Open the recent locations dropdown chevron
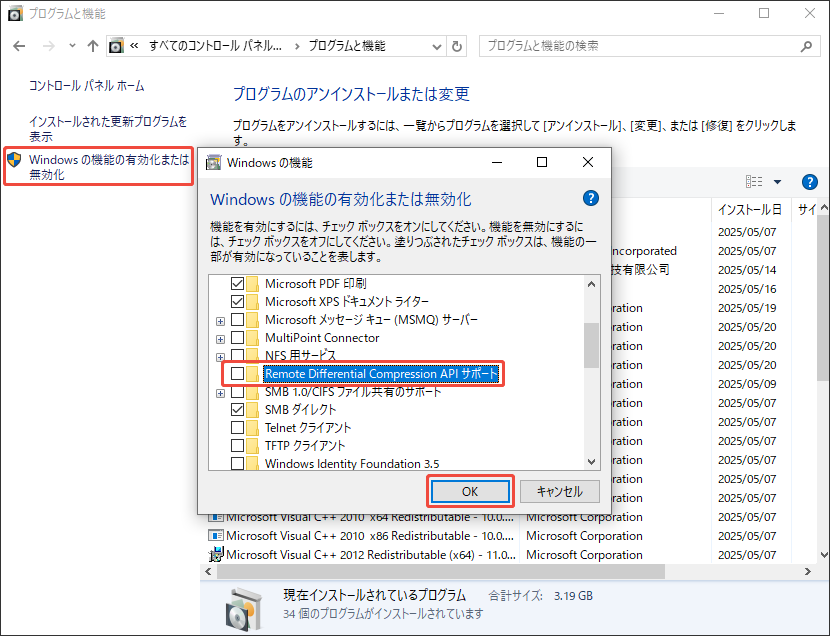This screenshot has height=636, width=830. tap(73, 46)
